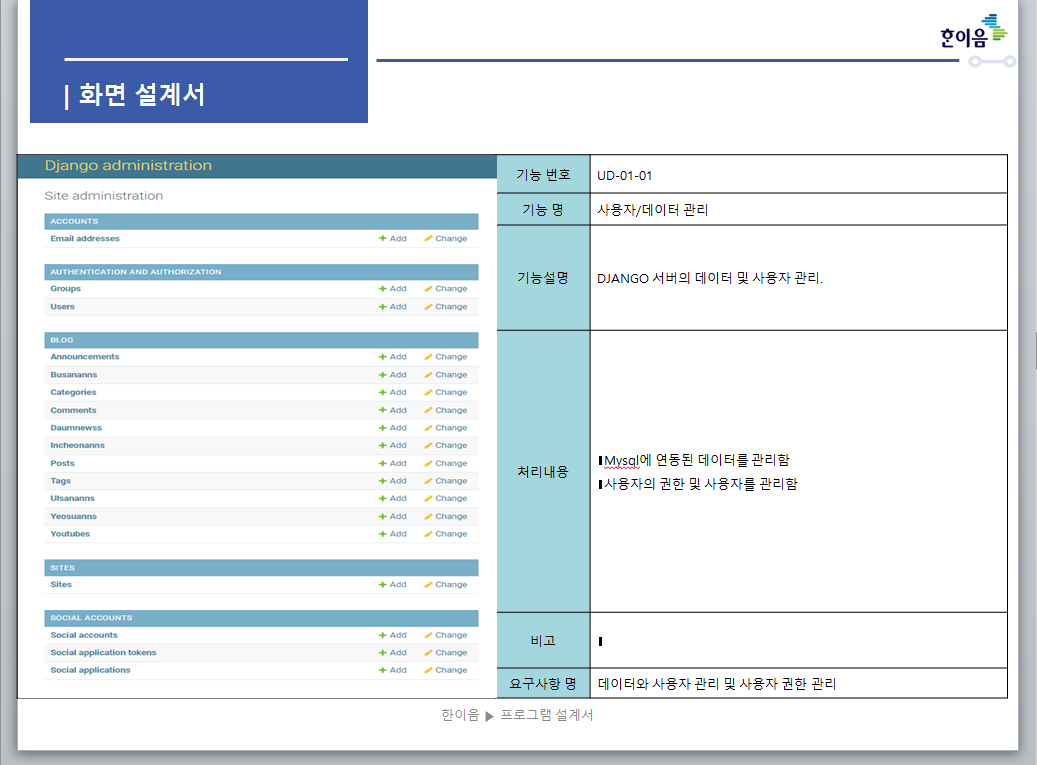Open the Social application tokens link
Image resolution: width=1037 pixels, height=765 pixels.
(x=103, y=653)
